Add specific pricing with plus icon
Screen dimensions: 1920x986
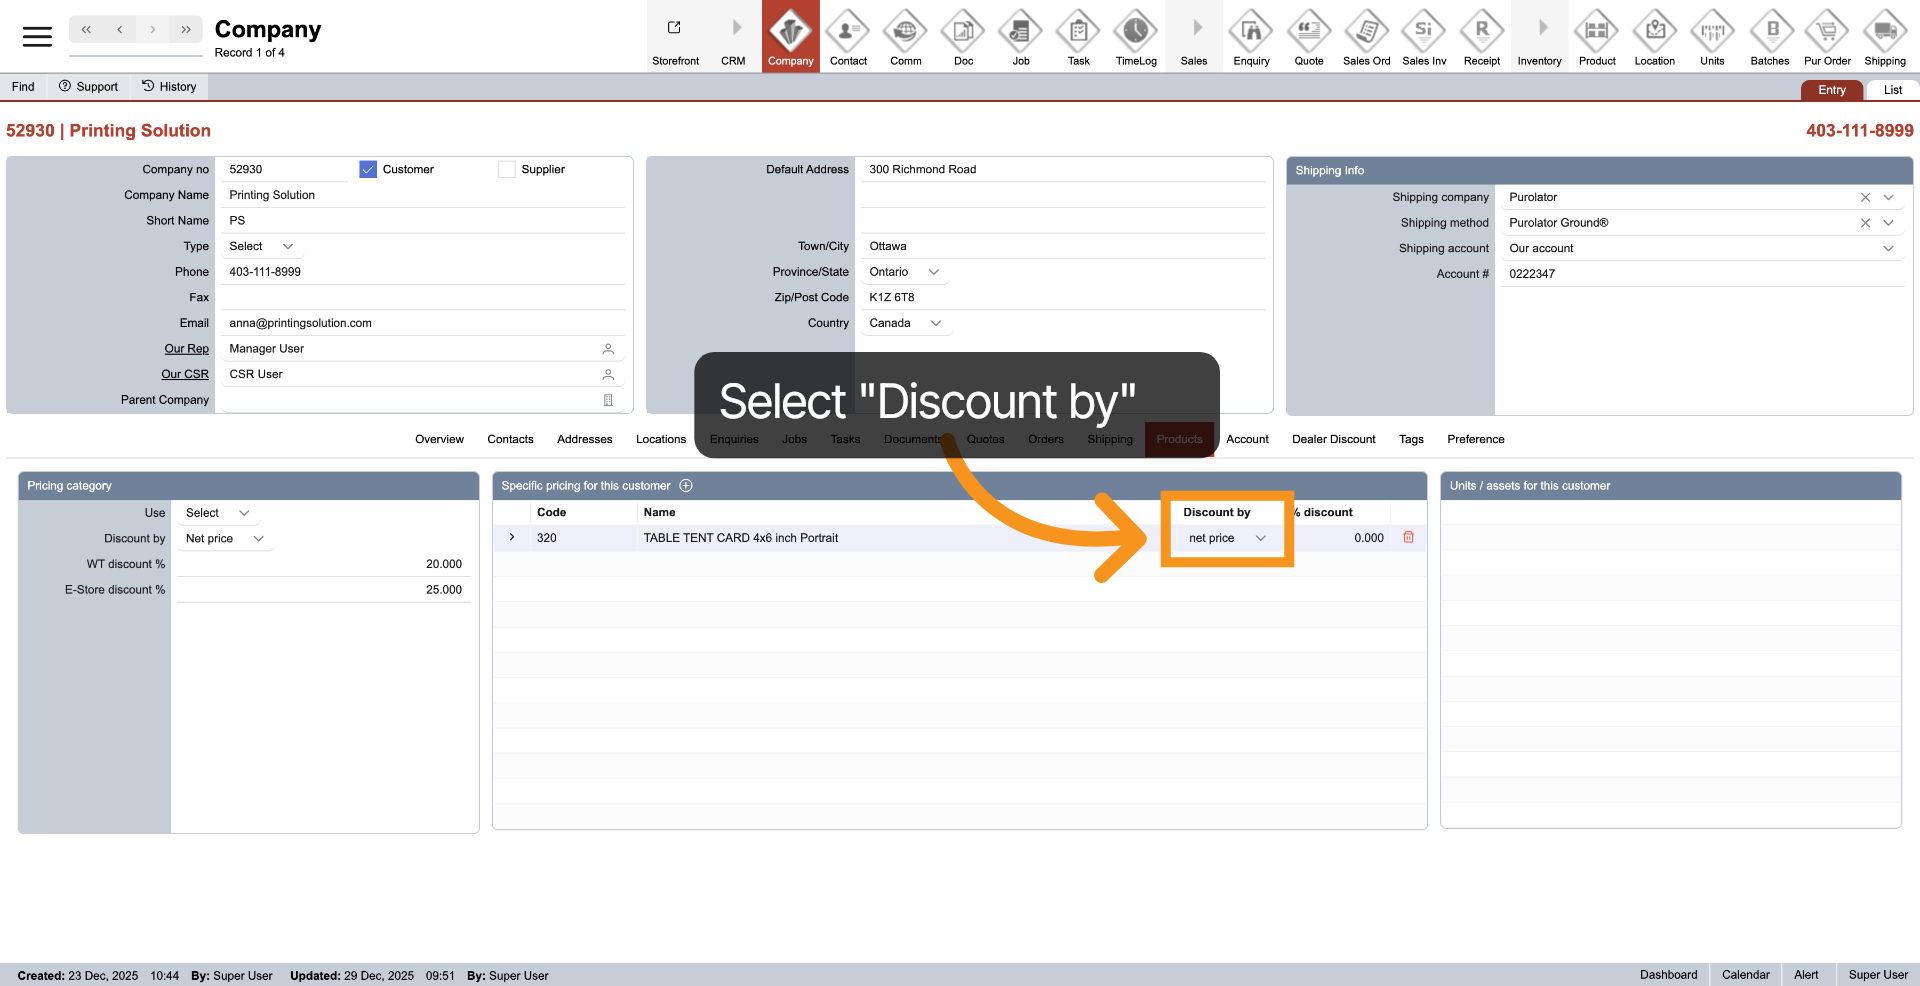pos(686,486)
